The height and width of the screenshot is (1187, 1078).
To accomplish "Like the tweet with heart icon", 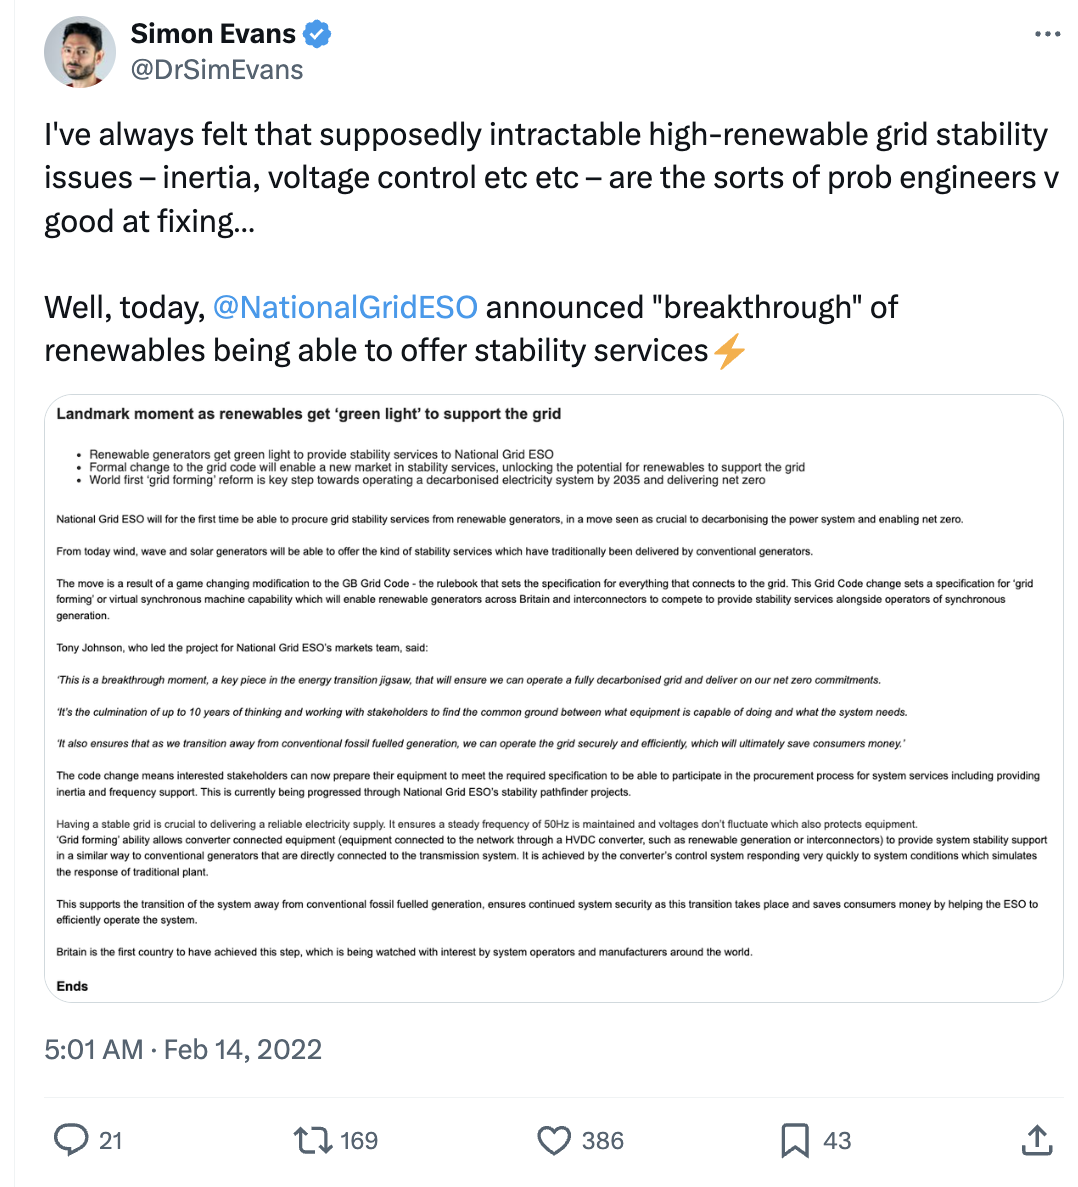I will coord(554,1140).
